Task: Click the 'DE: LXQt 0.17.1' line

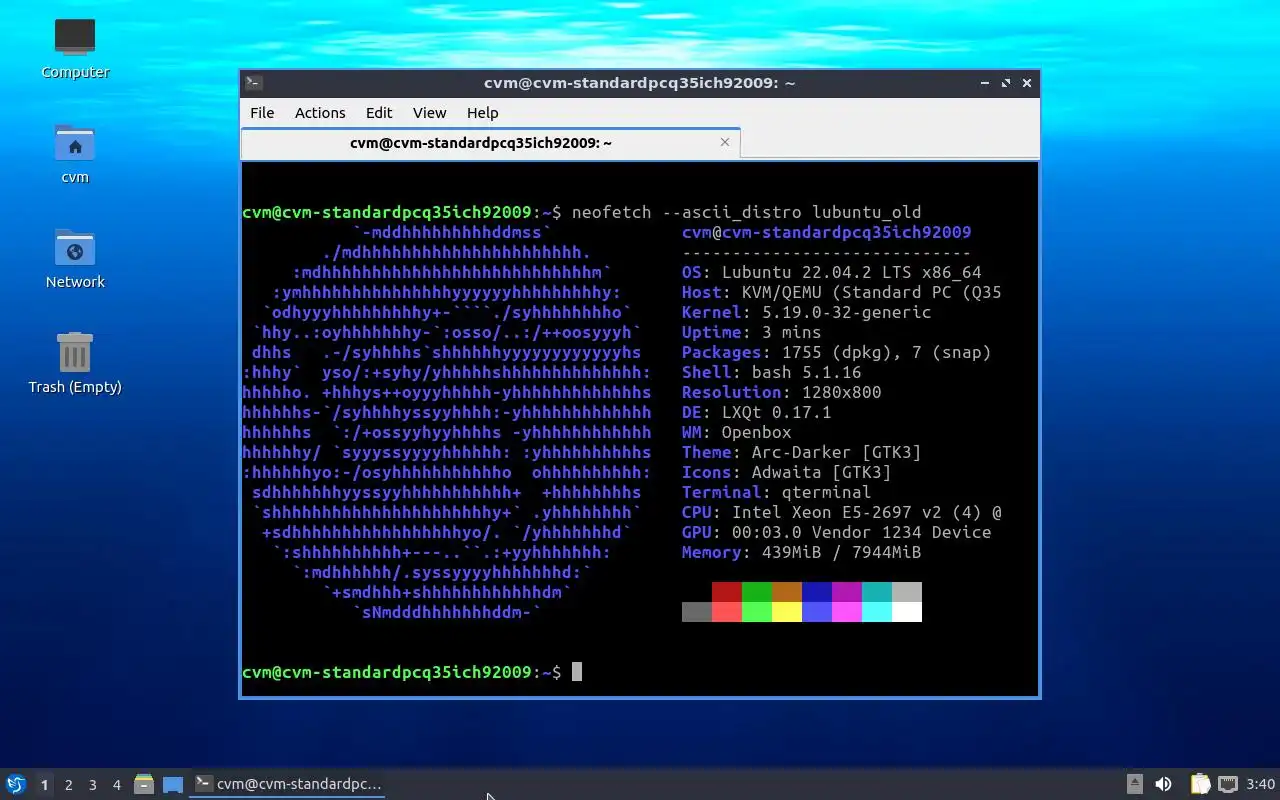Action: pos(757,412)
